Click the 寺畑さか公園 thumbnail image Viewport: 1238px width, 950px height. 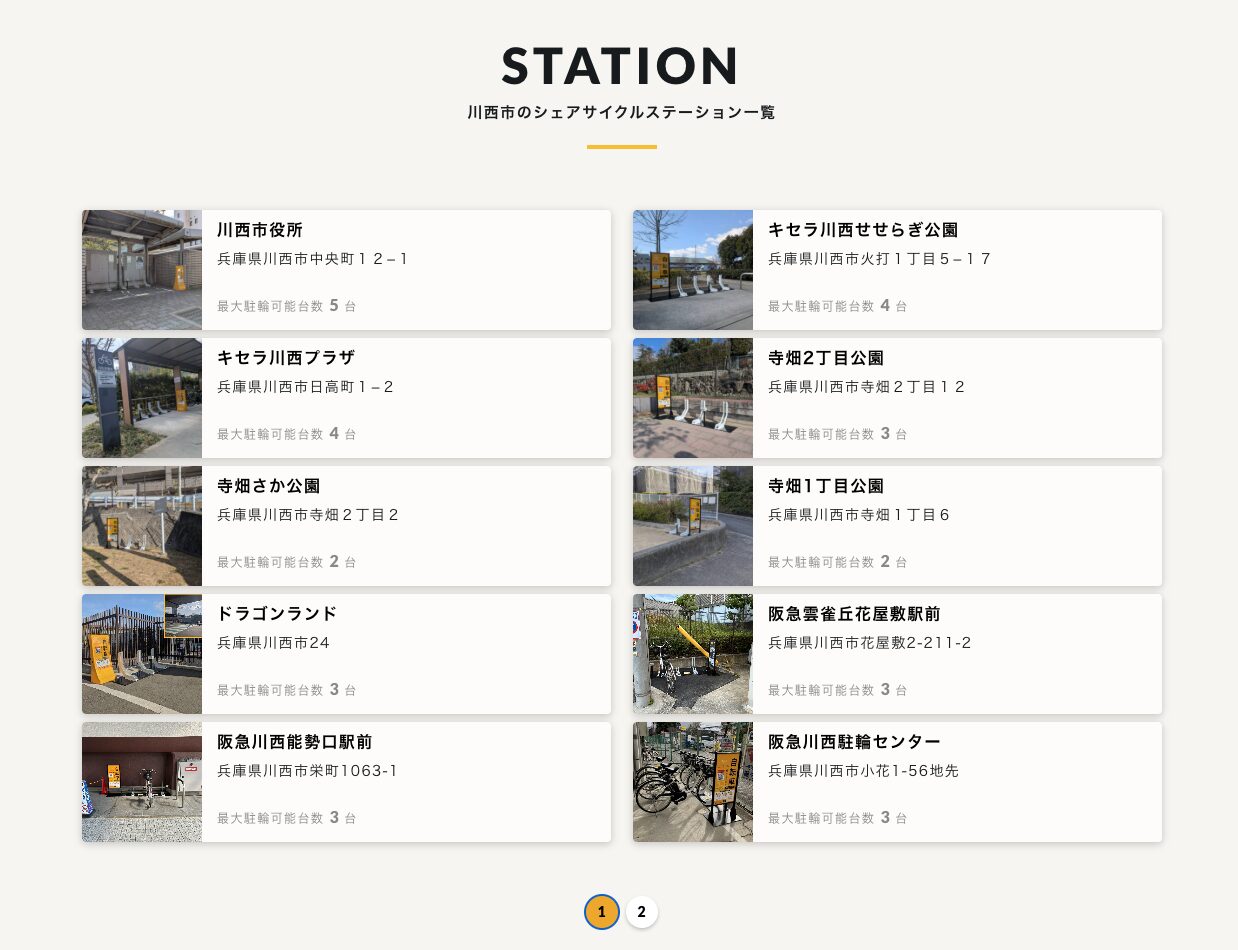coord(142,526)
